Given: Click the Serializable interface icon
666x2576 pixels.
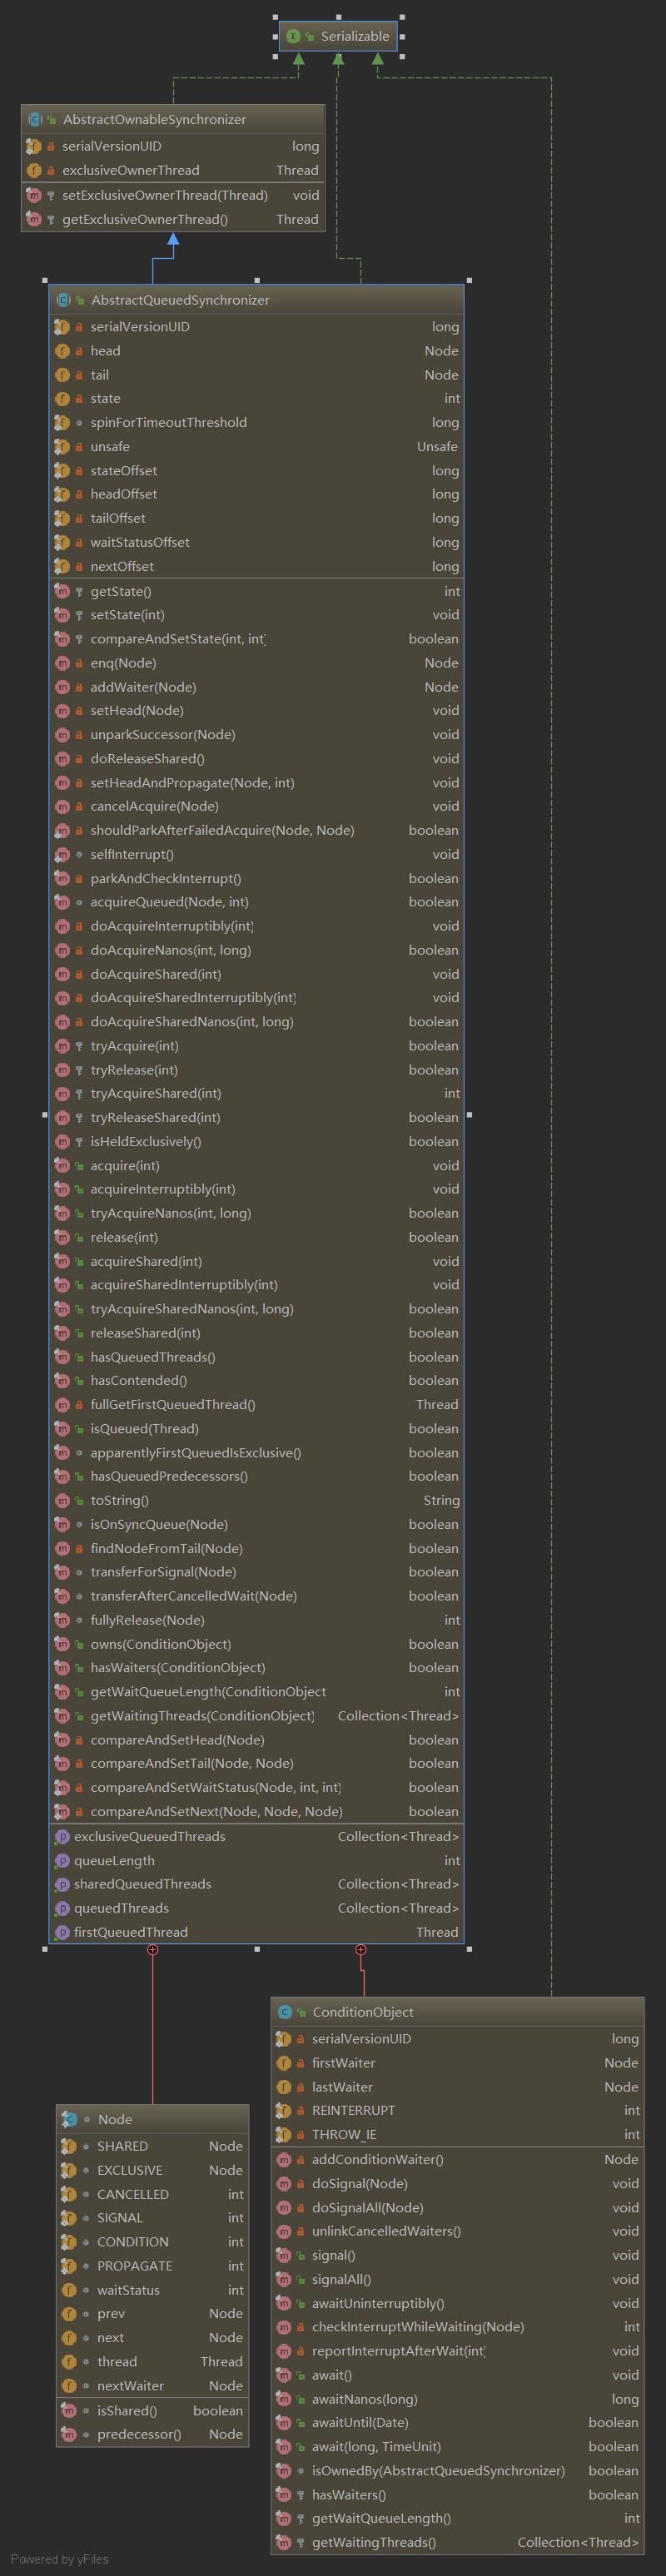Looking at the screenshot, I should click(x=293, y=36).
